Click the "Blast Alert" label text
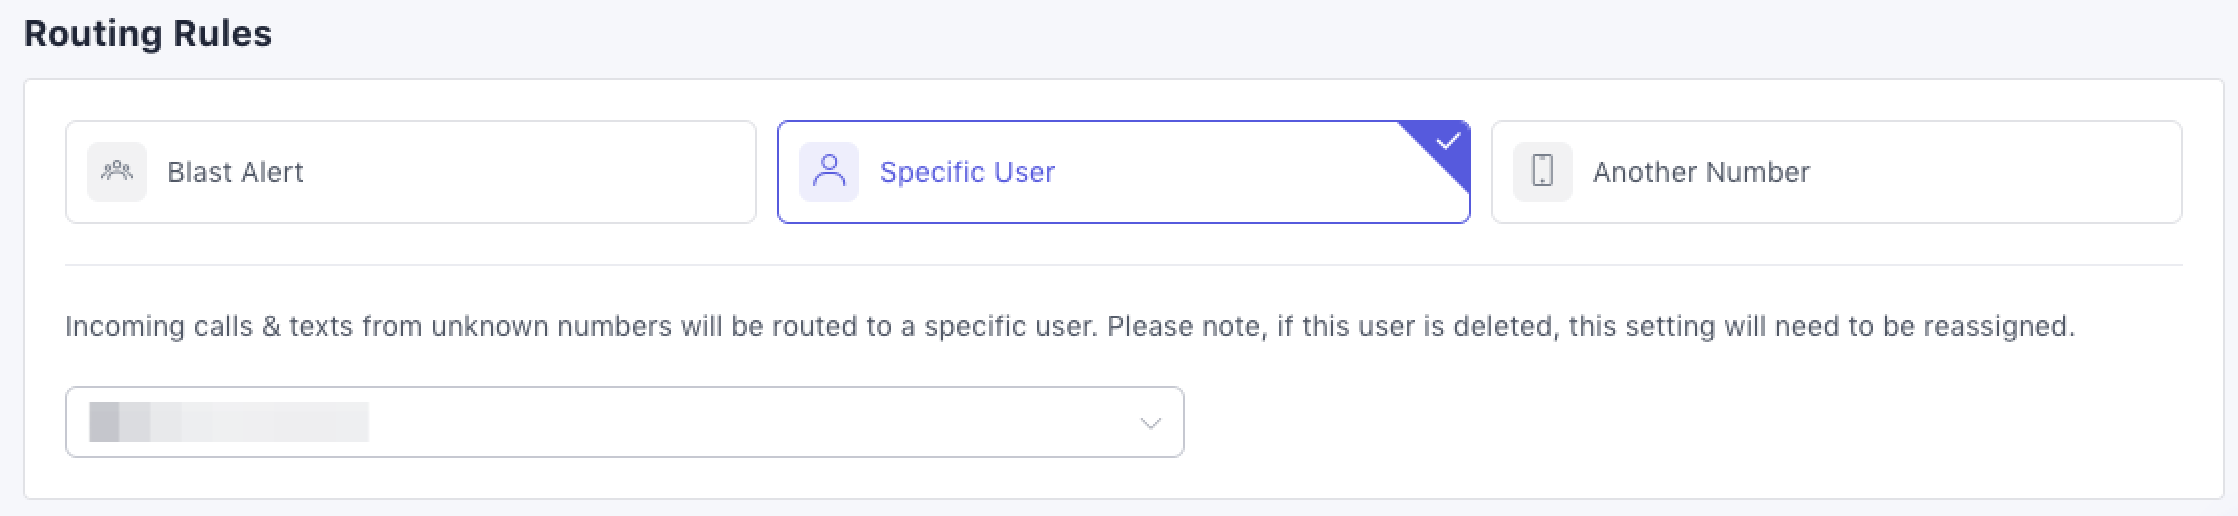 [235, 172]
